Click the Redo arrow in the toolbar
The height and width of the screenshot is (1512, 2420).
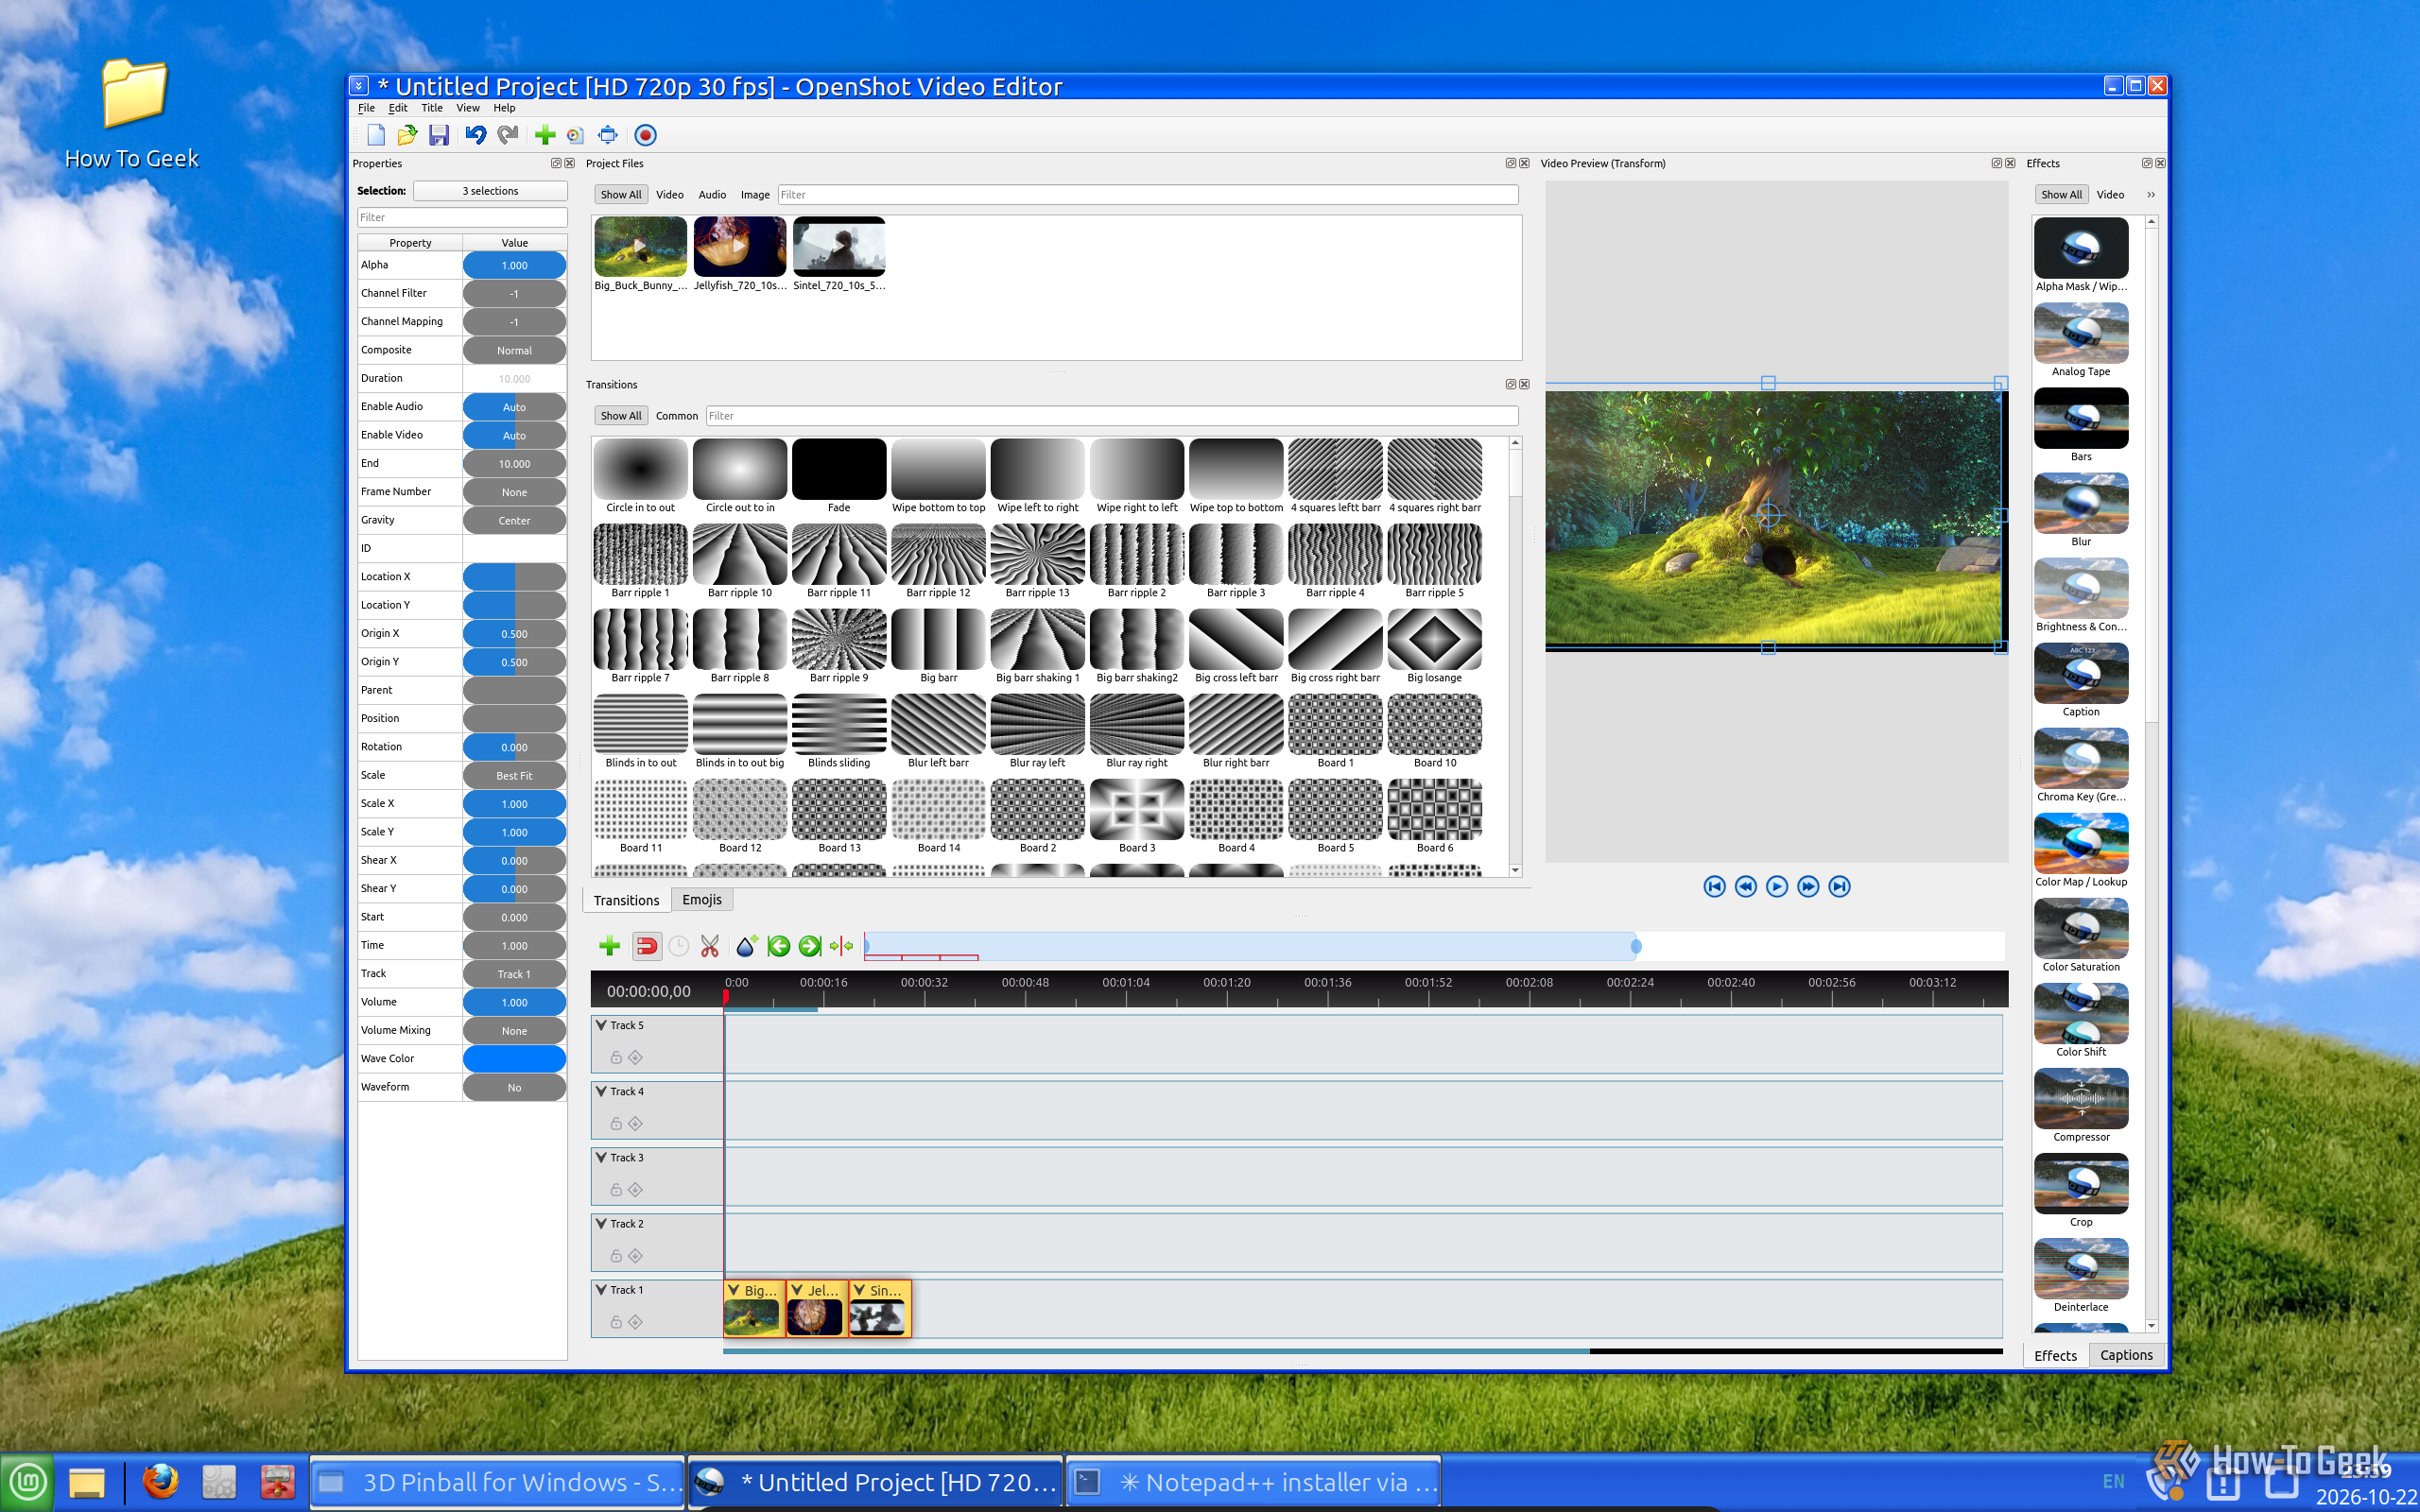click(x=508, y=135)
